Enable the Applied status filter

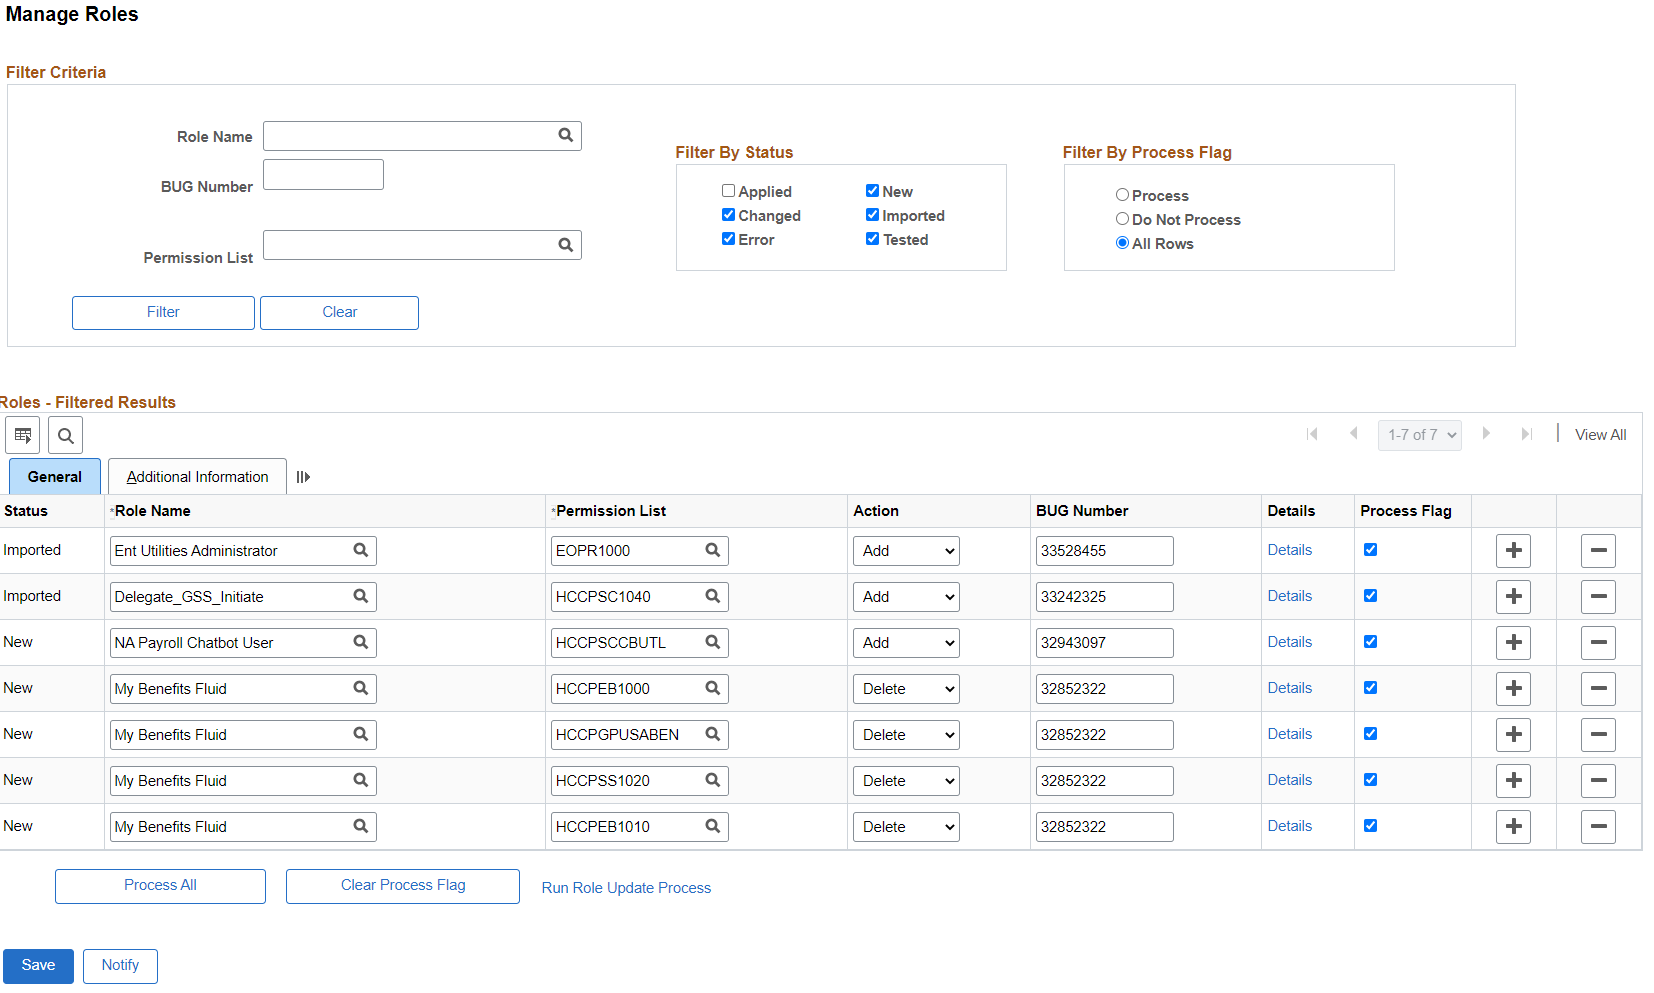tap(728, 190)
